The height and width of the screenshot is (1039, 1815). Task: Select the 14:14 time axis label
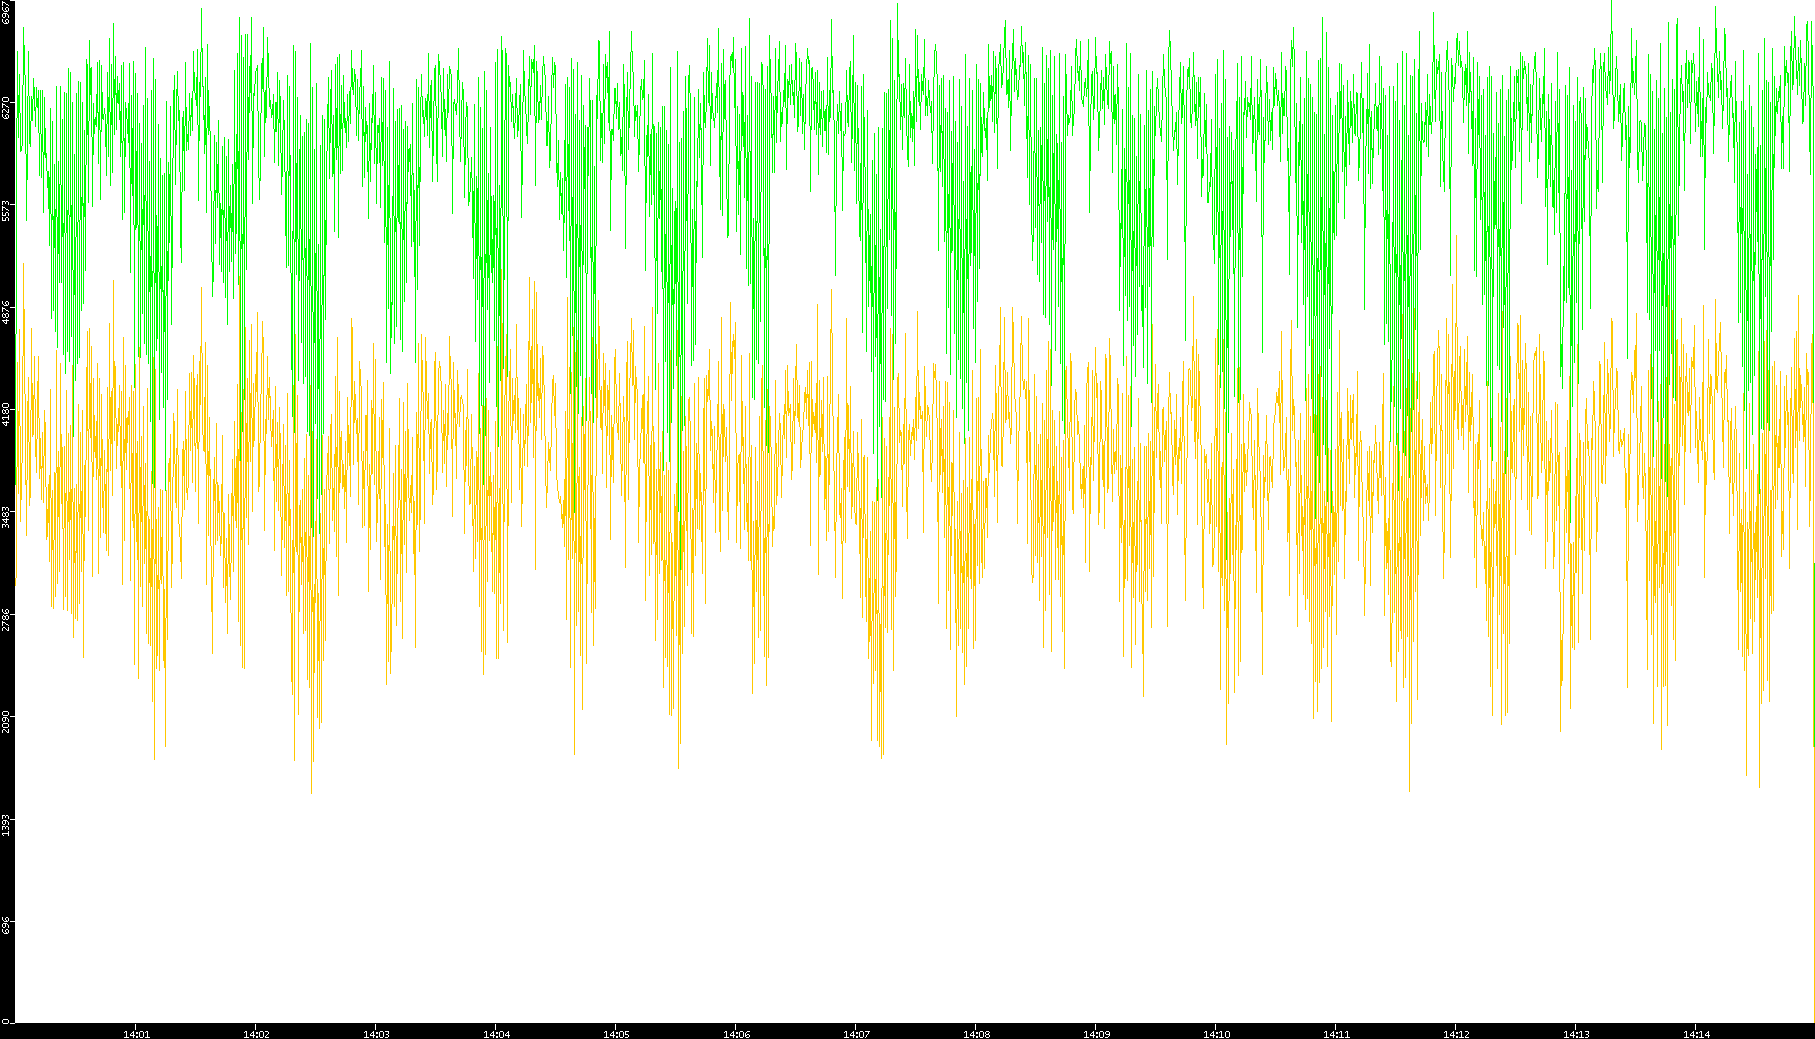pos(1696,1034)
